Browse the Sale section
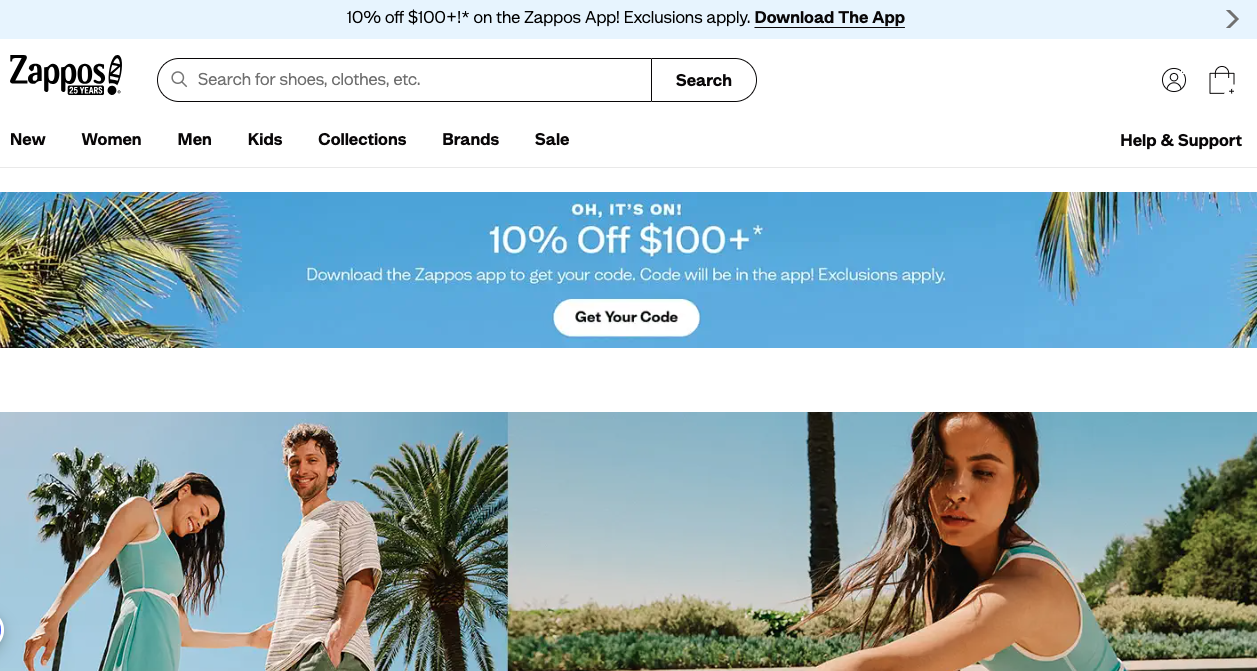Screen dimensions: 1257x671 point(552,140)
